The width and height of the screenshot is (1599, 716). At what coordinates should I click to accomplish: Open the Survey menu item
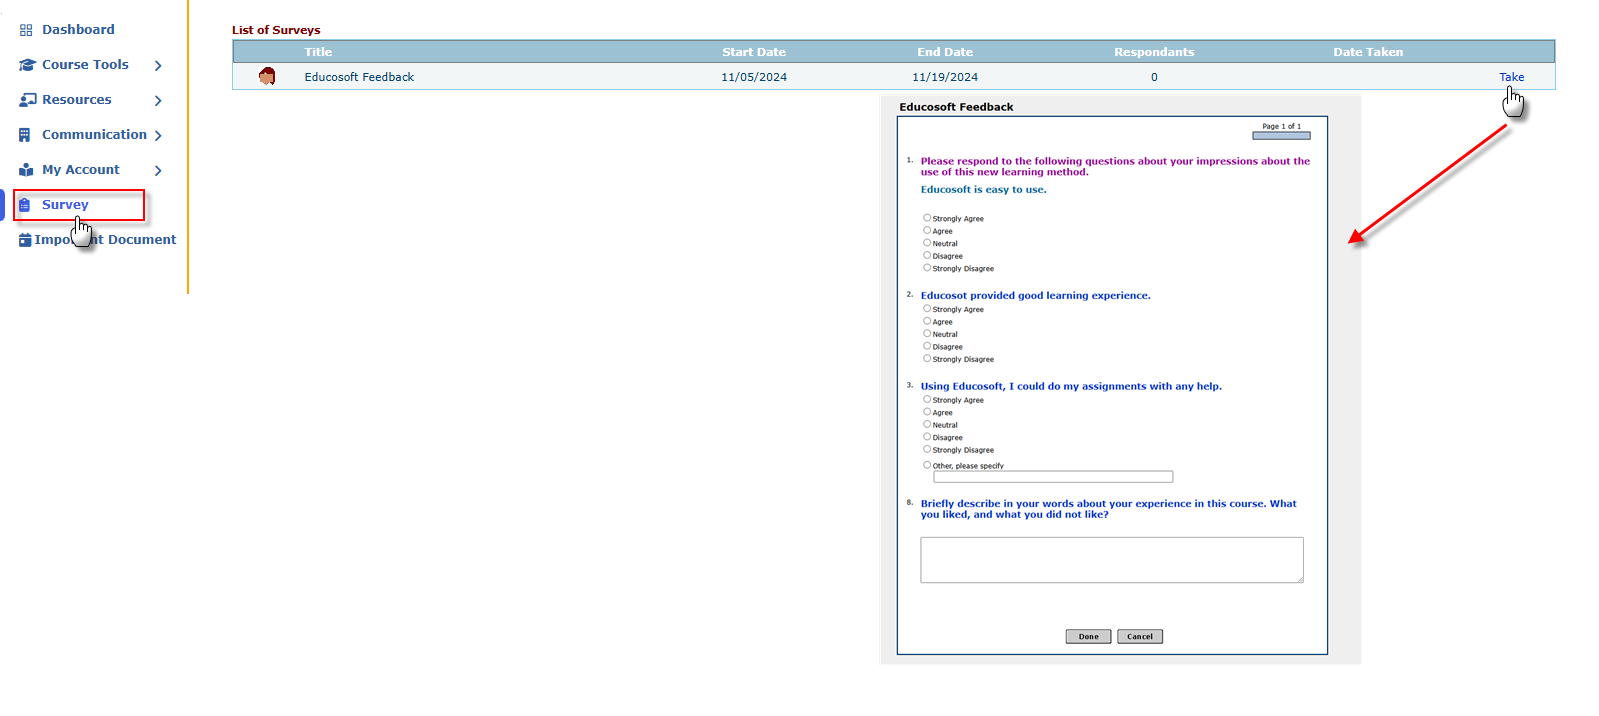coord(65,205)
